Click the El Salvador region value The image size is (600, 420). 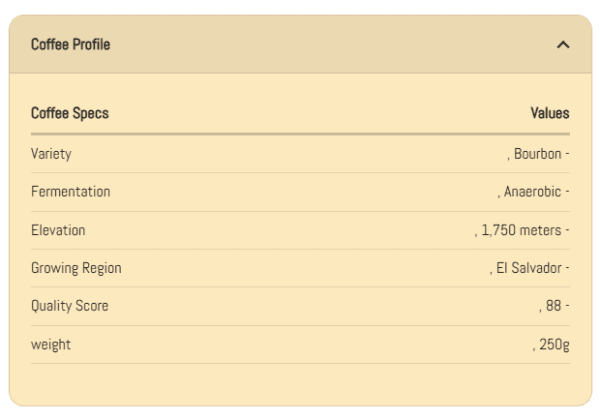(x=529, y=268)
